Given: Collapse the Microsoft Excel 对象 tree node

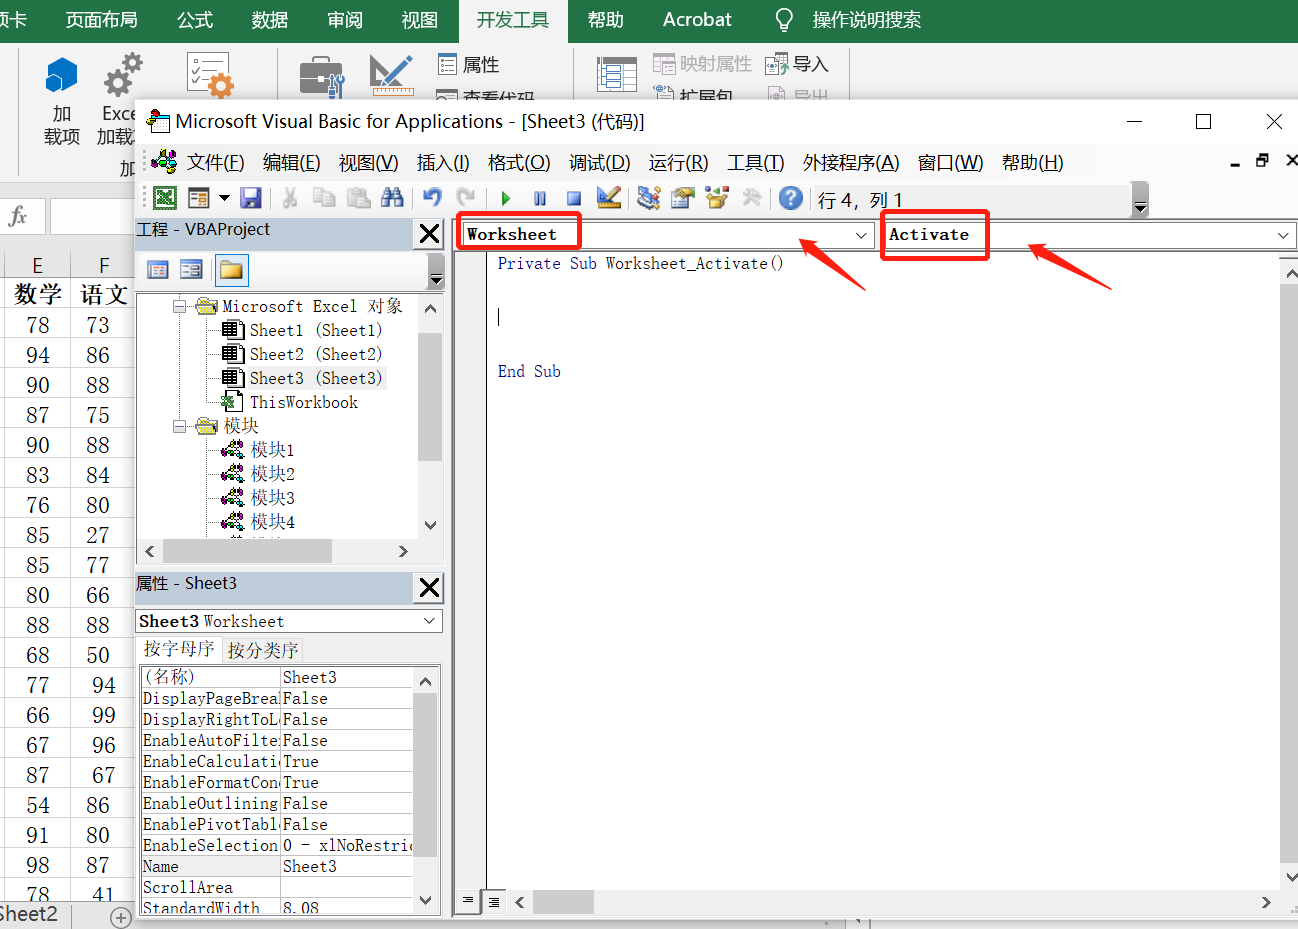Looking at the screenshot, I should [x=180, y=307].
